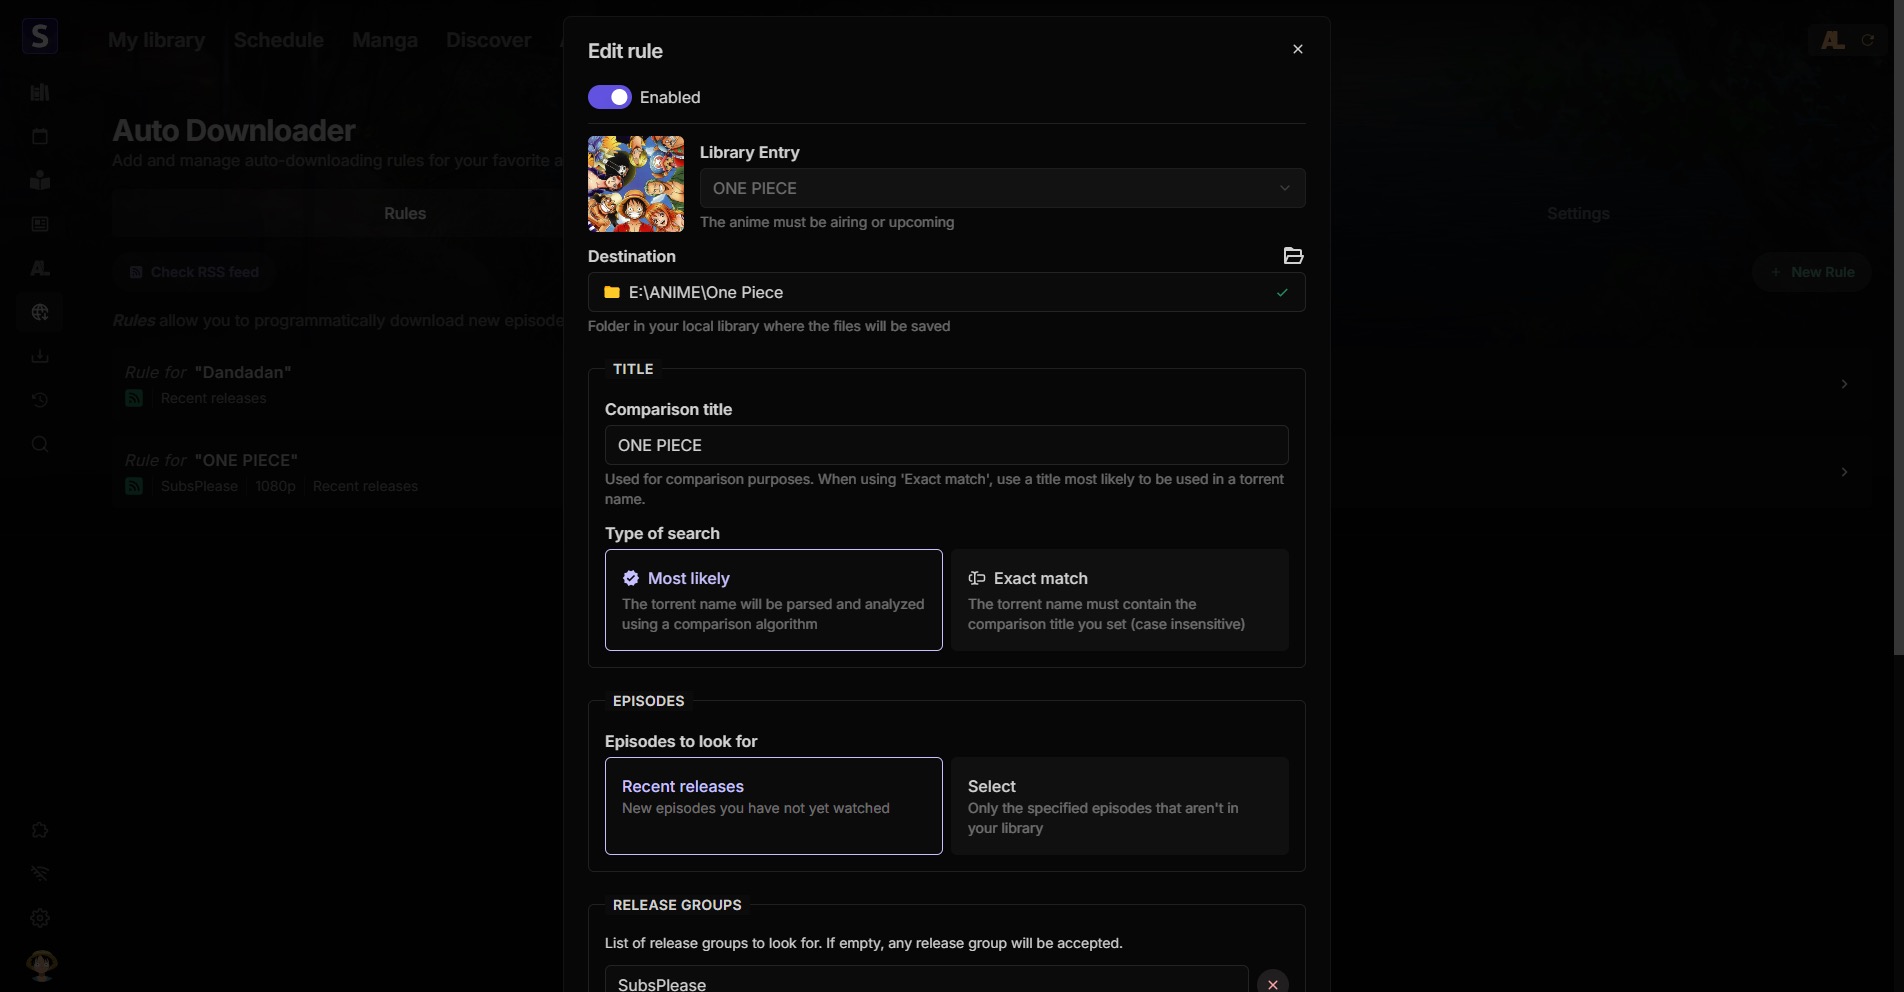Open folder browser icon beside Destination
1904x992 pixels.
click(x=1293, y=256)
